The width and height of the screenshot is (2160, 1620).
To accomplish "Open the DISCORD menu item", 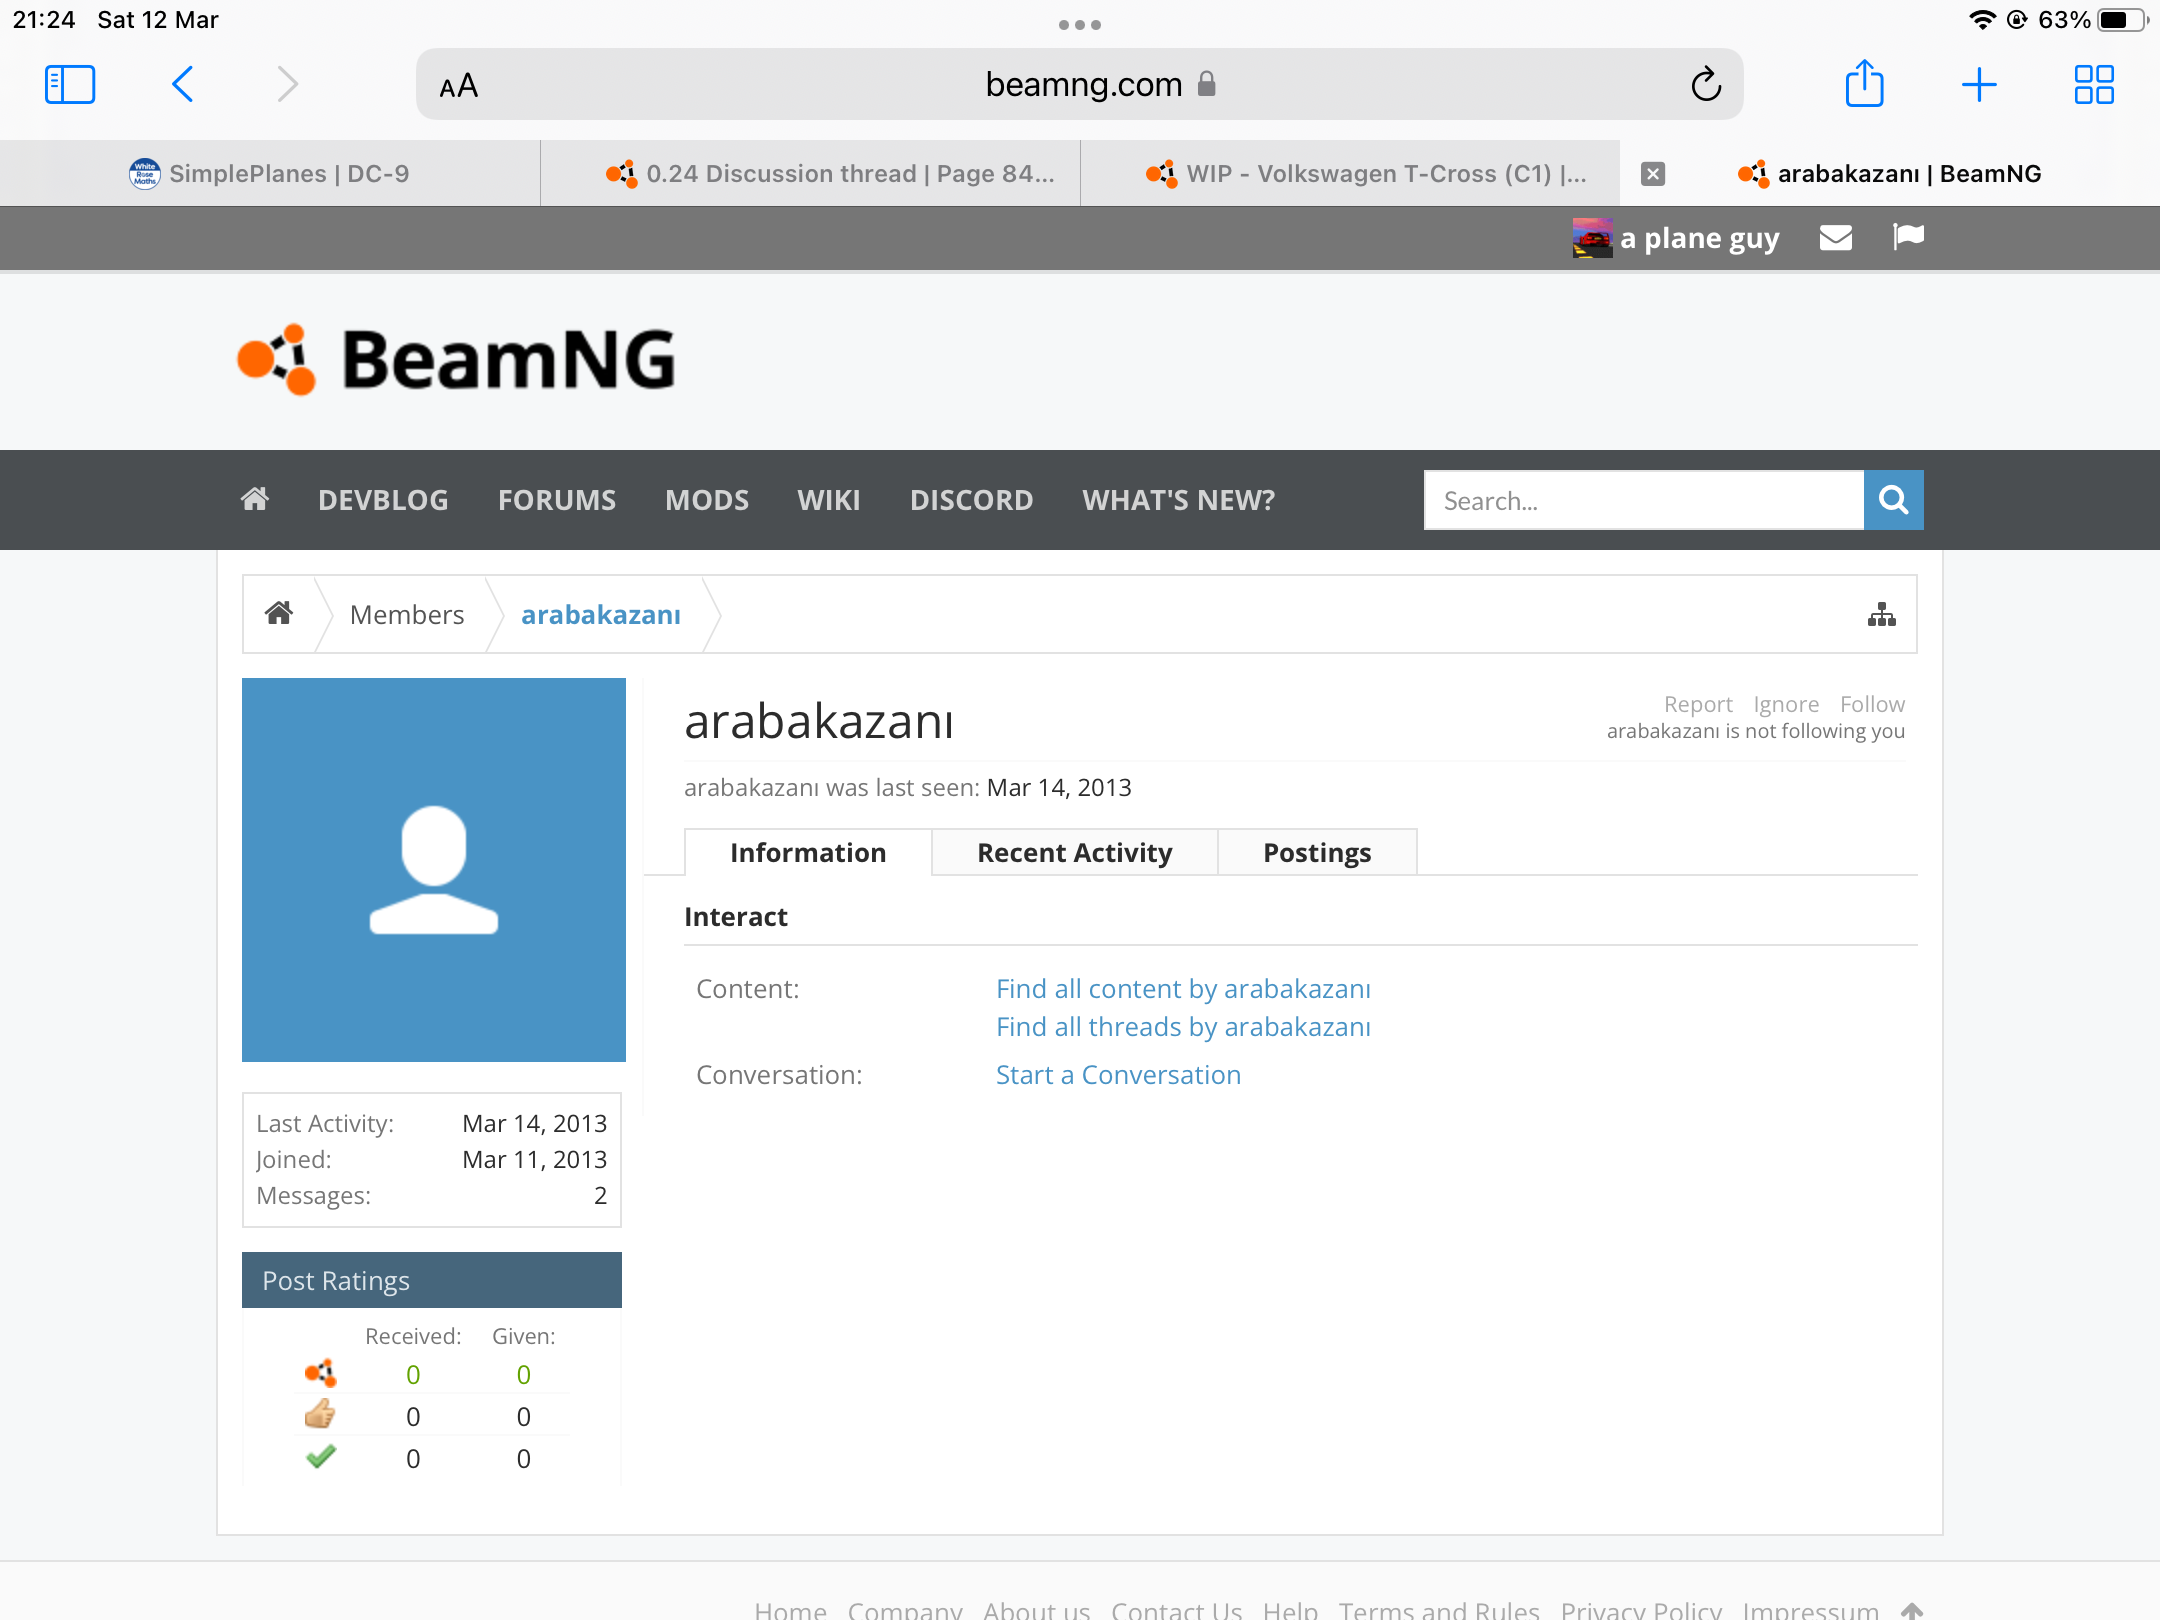I will [x=971, y=500].
